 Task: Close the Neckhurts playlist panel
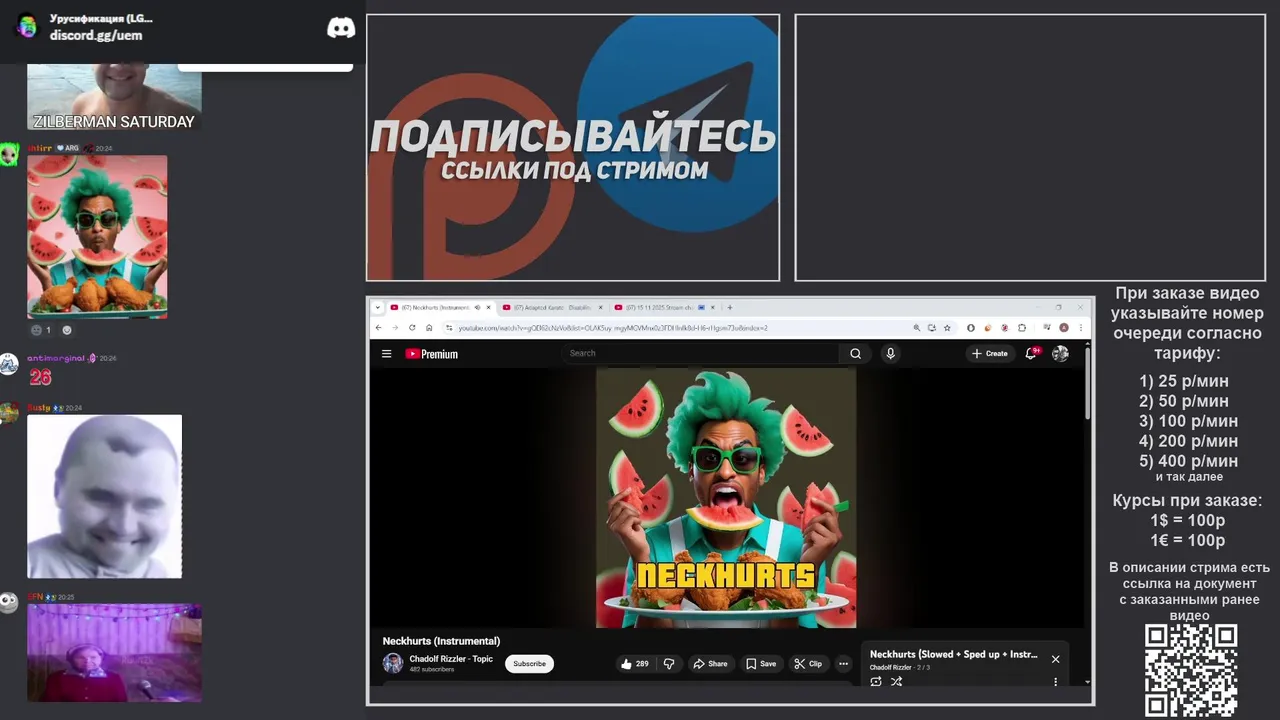click(x=1055, y=659)
